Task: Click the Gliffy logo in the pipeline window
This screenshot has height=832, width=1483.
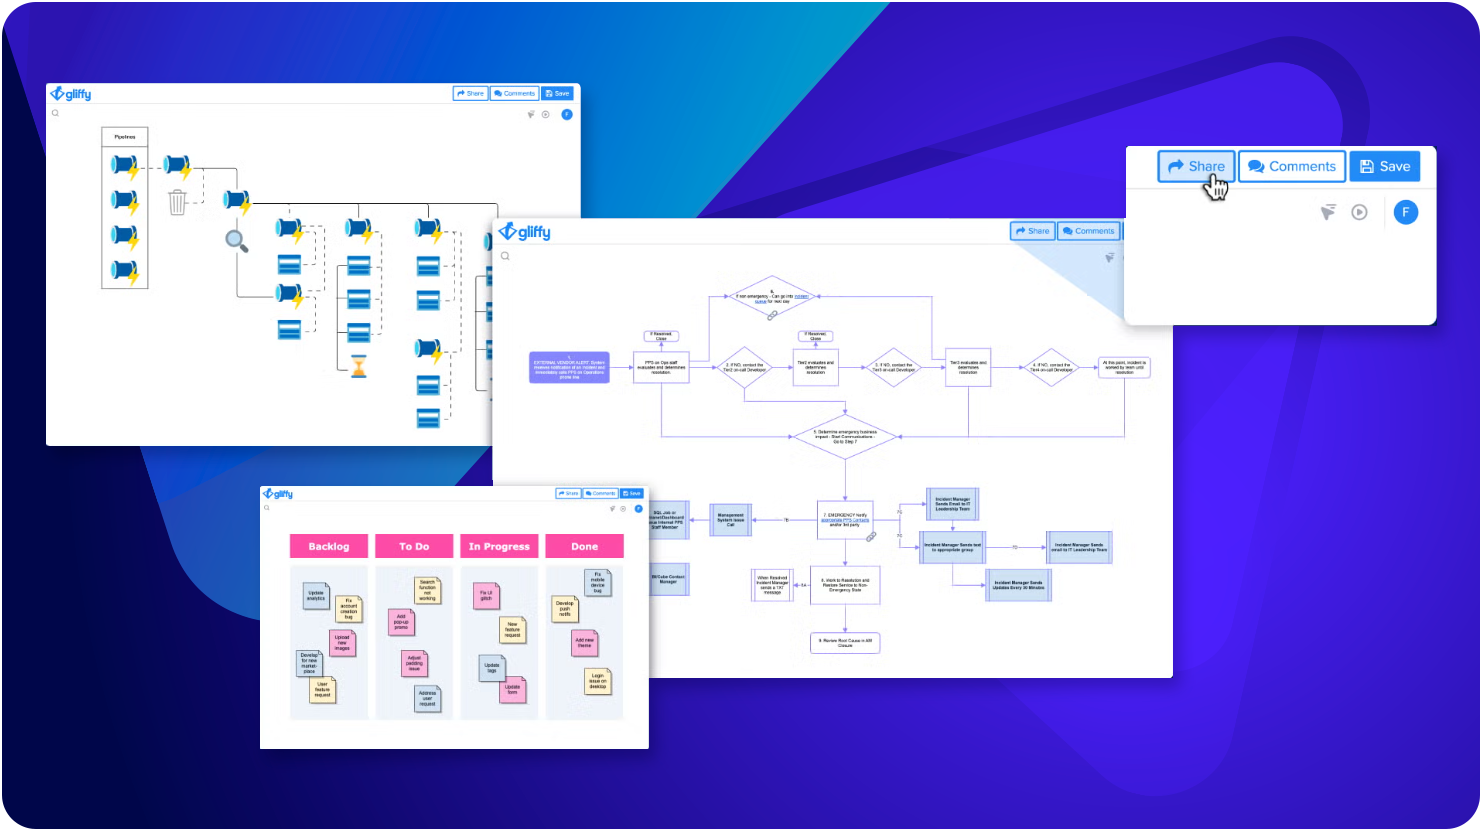Action: 71,94
